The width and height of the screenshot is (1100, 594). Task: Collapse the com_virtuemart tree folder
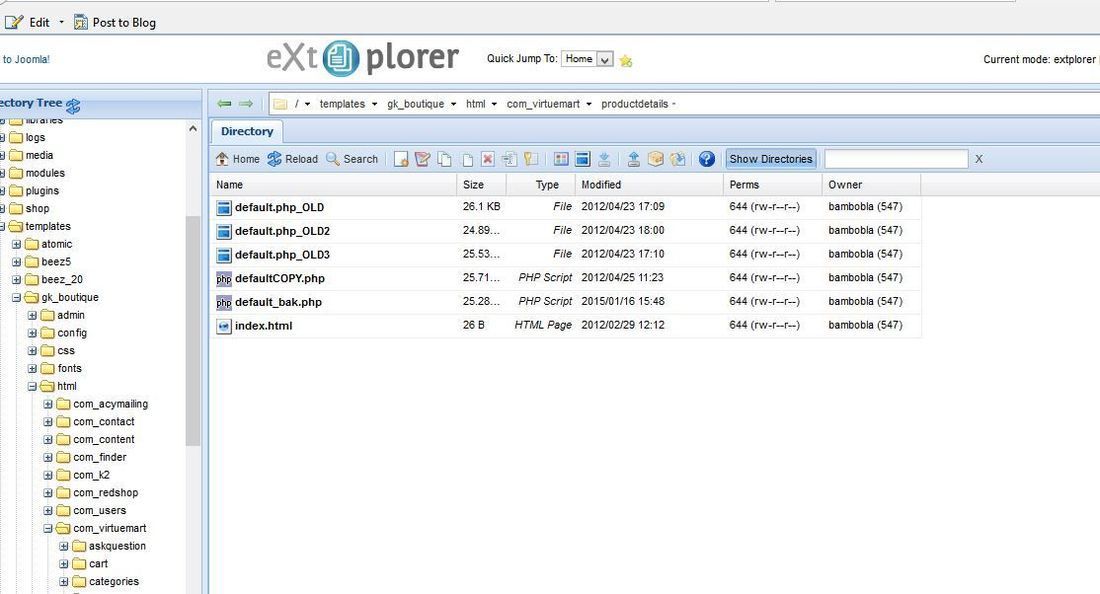coord(48,529)
